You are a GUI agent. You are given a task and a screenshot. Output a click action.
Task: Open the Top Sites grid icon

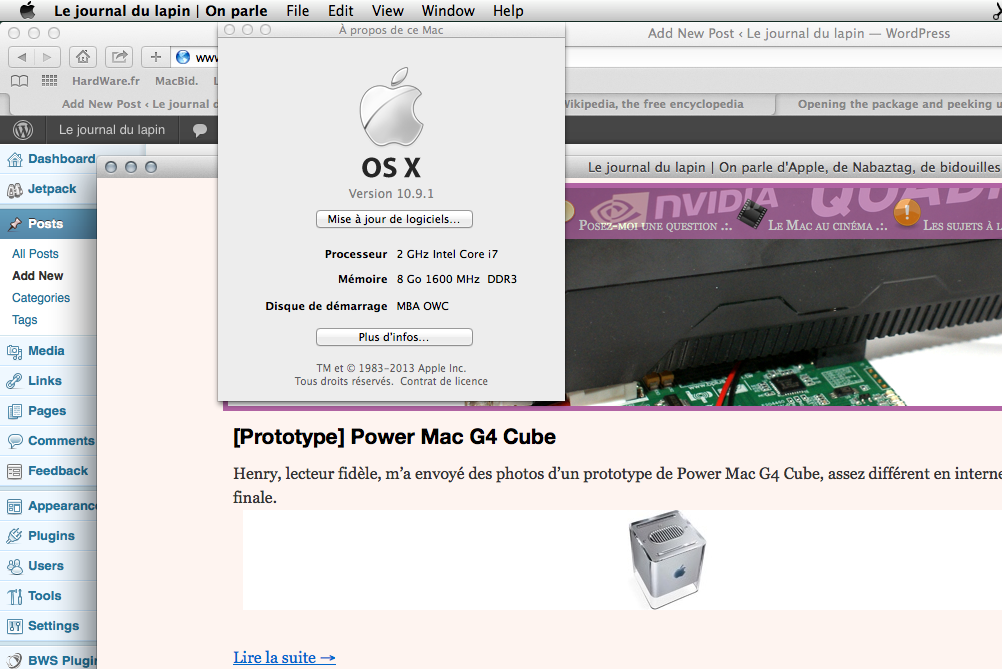49,81
